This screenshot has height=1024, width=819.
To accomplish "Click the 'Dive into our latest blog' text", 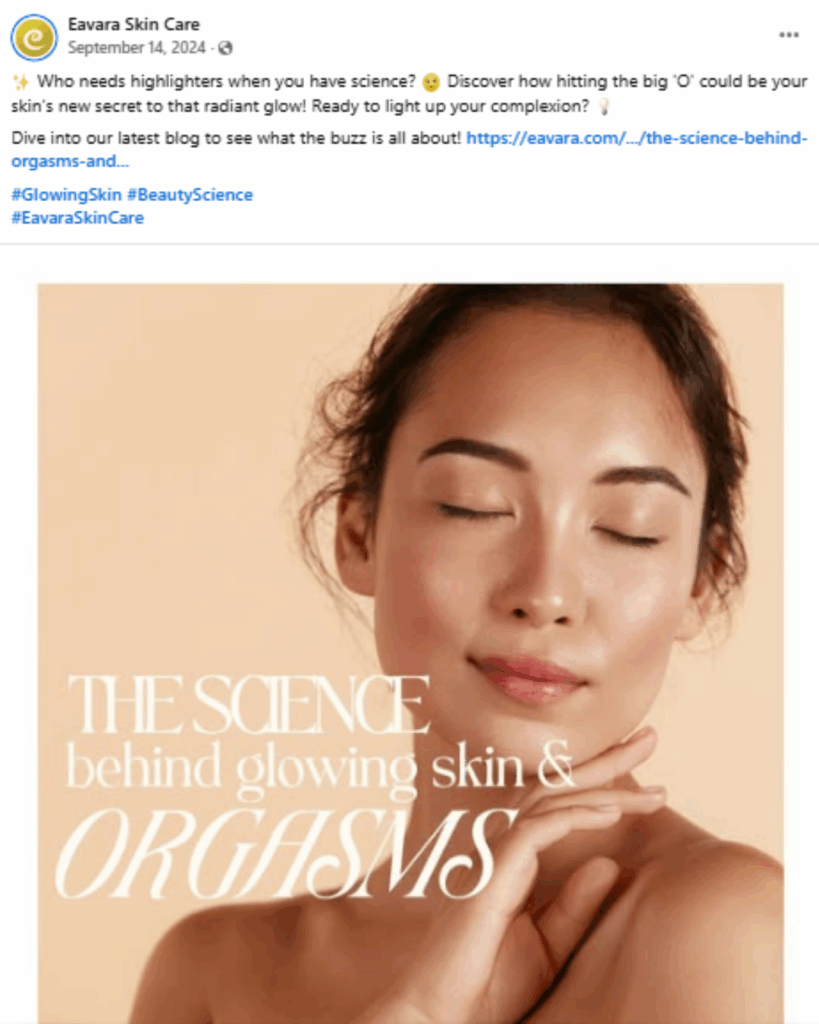I will pos(236,138).
